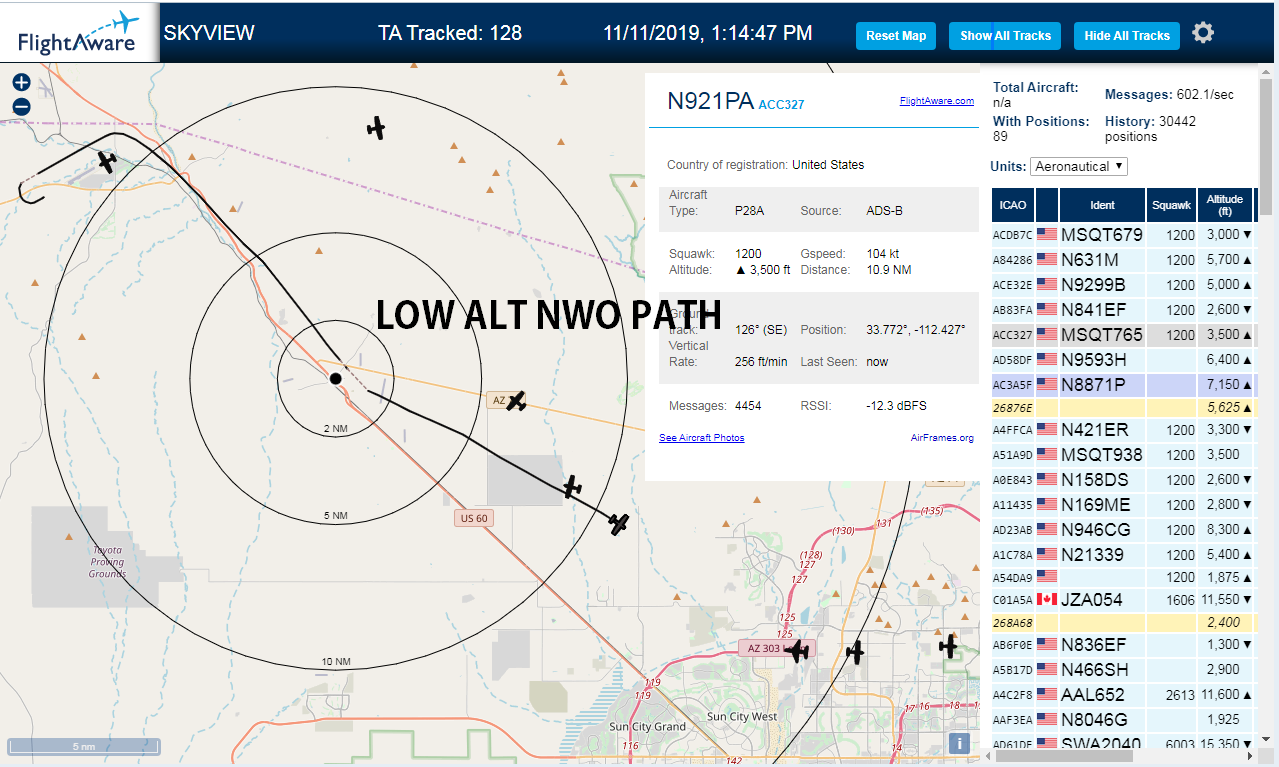Select the N836EF aircraft row
This screenshot has height=767, width=1279.
pyautogui.click(x=1123, y=645)
